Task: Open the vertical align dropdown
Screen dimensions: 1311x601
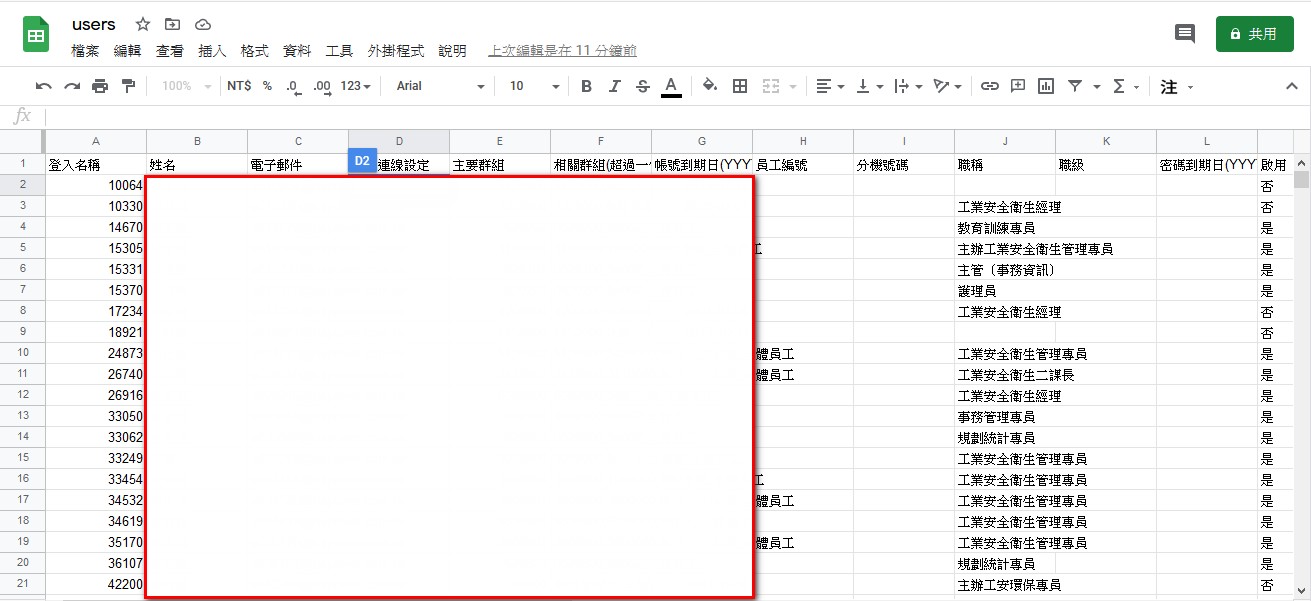Action: [870, 86]
